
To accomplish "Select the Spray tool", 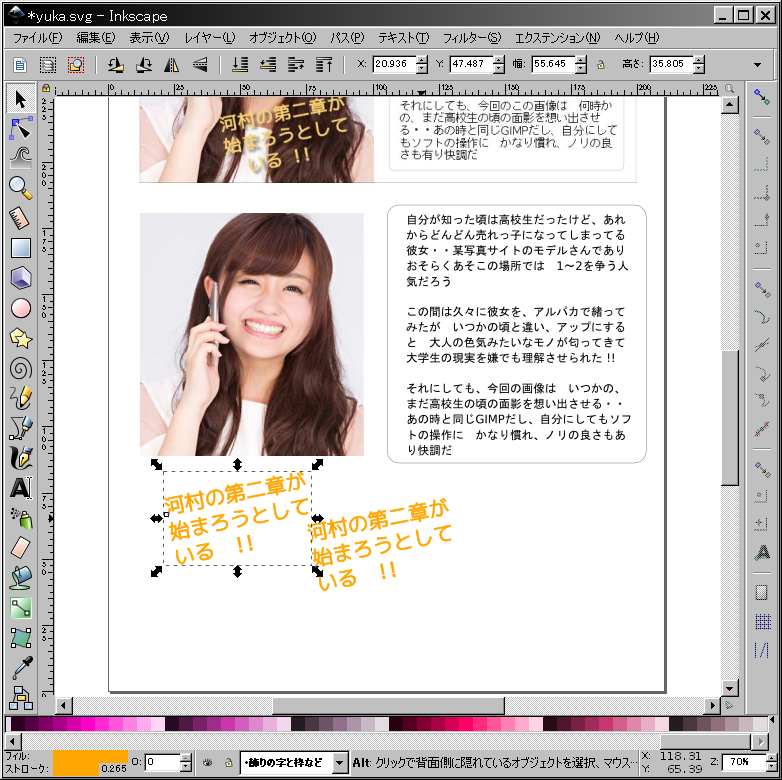I will coord(20,518).
